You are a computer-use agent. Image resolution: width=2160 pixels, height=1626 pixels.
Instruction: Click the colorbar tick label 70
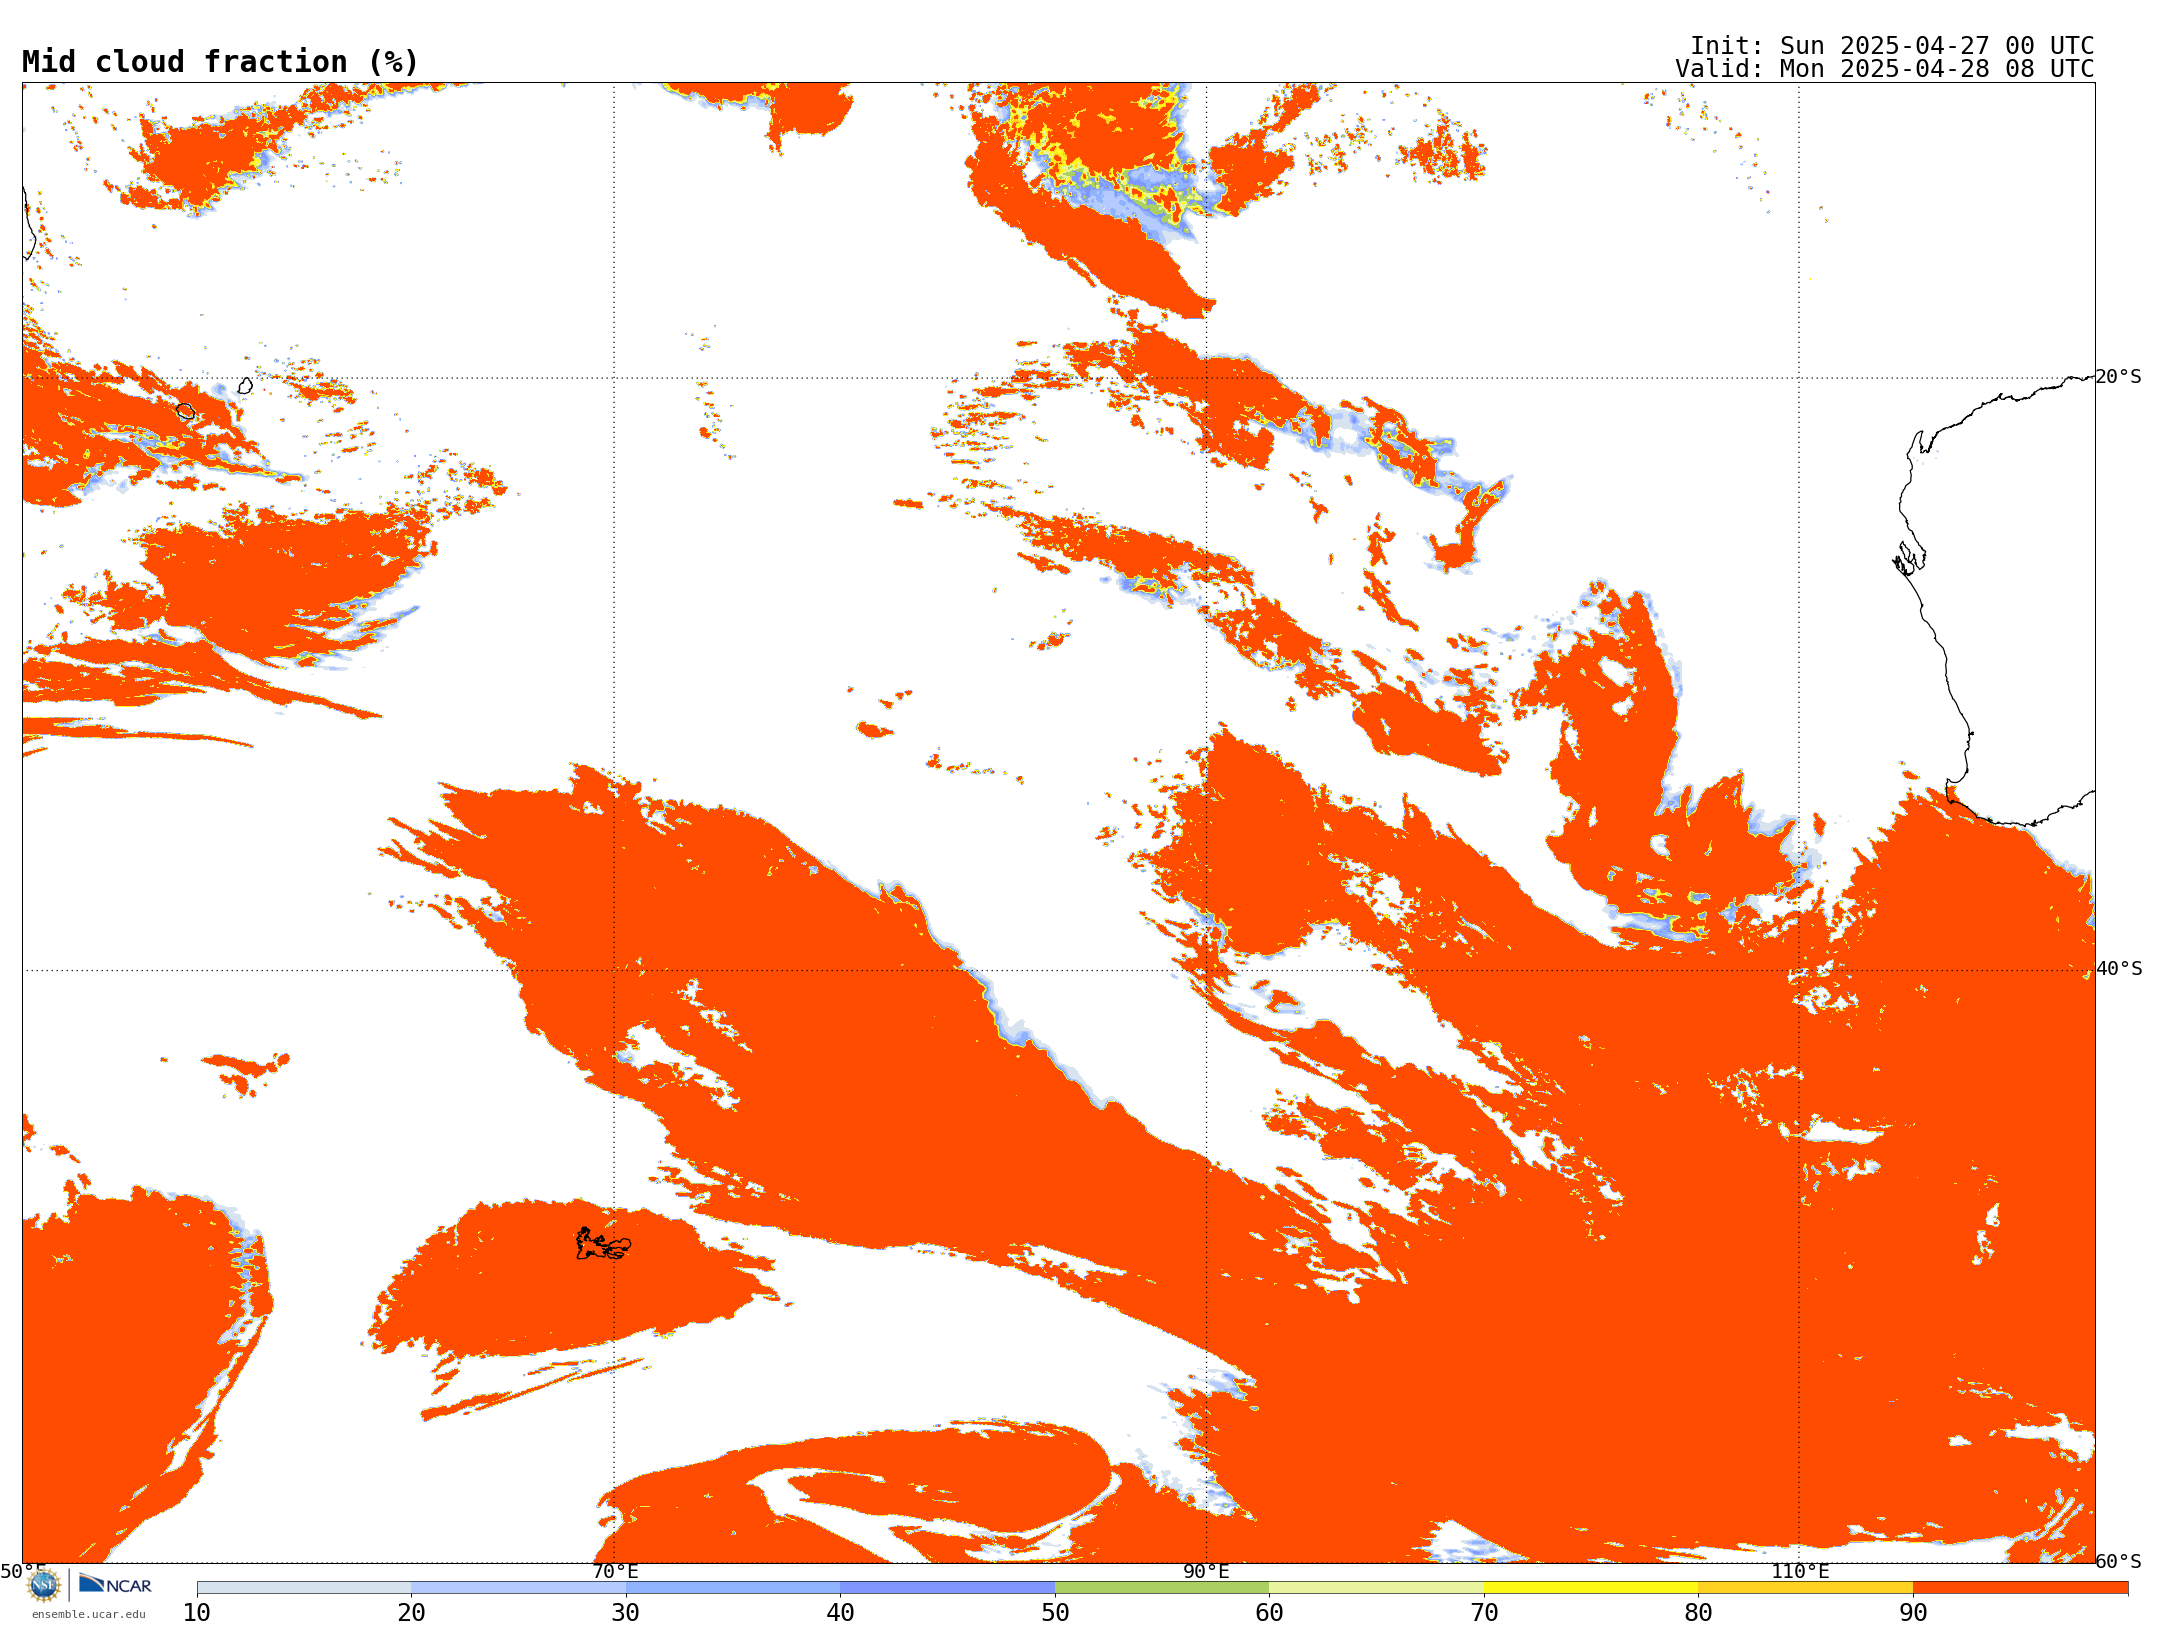coord(1484,1612)
